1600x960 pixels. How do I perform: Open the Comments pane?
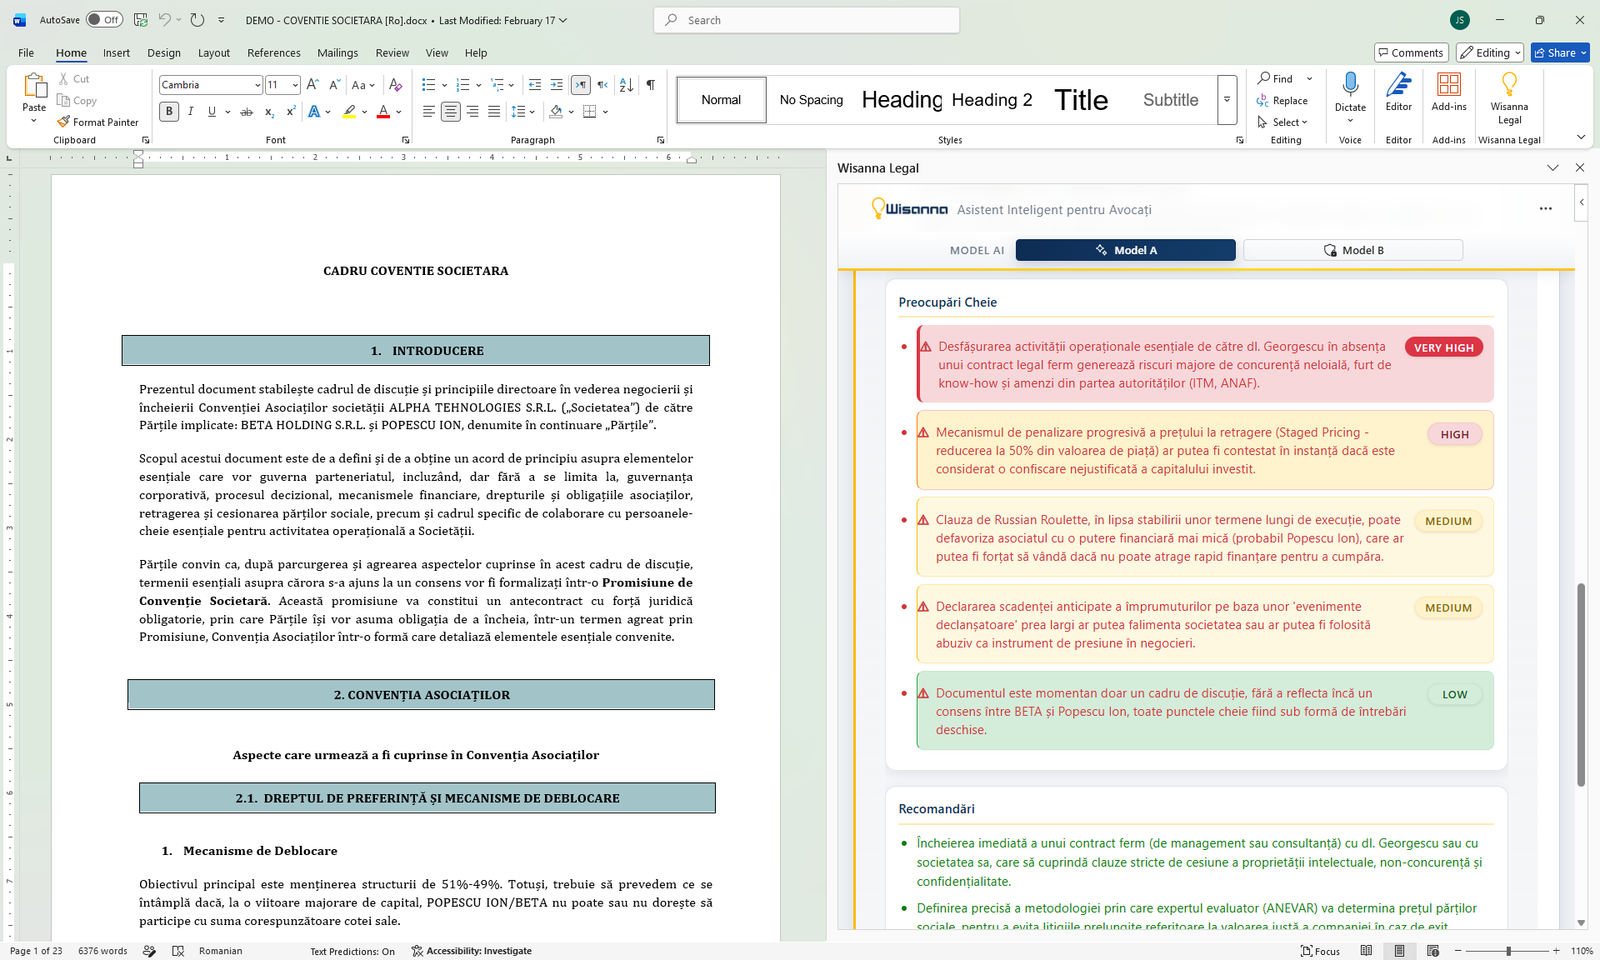click(x=1410, y=53)
